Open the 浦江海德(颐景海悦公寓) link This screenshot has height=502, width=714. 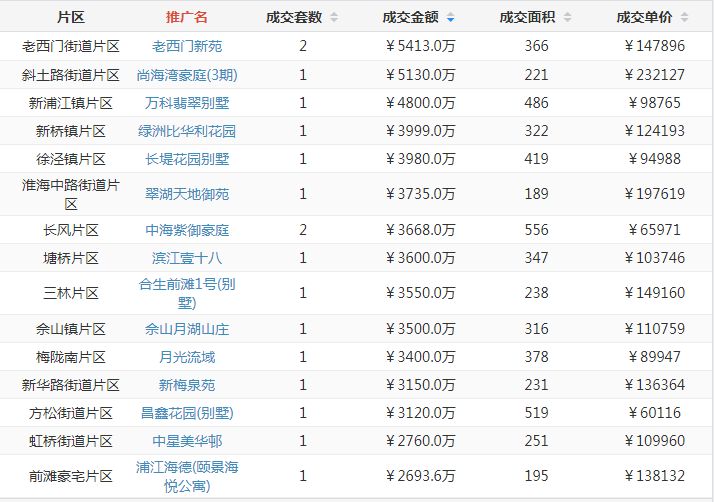tap(187, 476)
